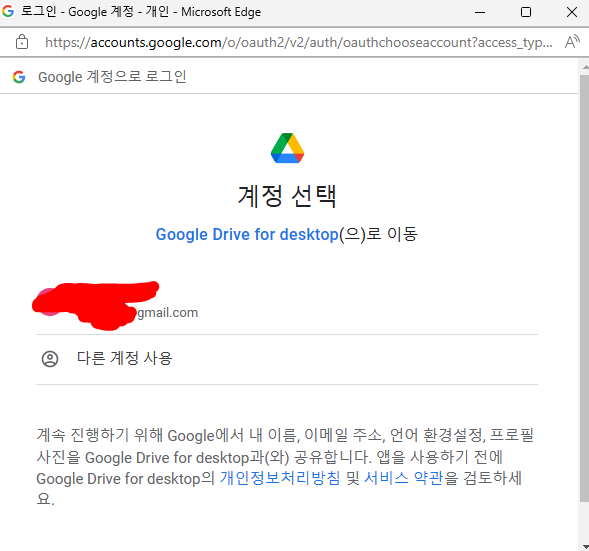Viewport: 589px width, 551px height.
Task: Click the scrollbar up arrow
Action: (585, 67)
